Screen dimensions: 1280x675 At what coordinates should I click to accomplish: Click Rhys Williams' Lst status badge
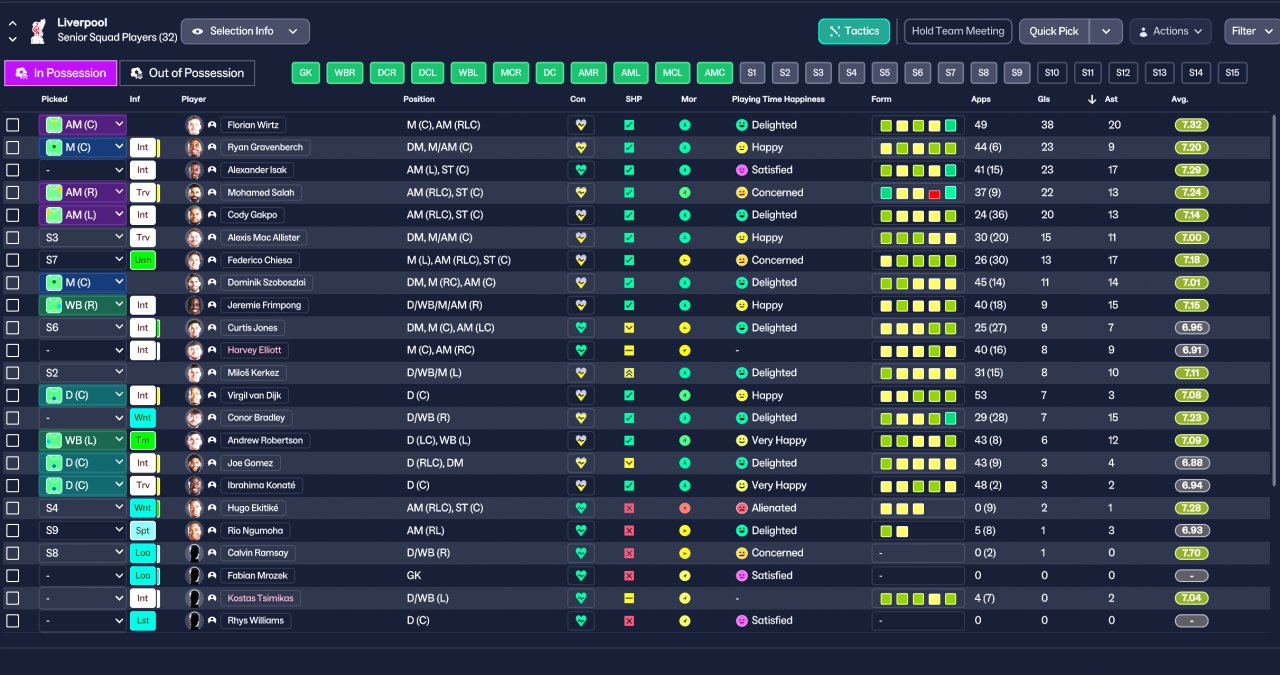[x=143, y=620]
